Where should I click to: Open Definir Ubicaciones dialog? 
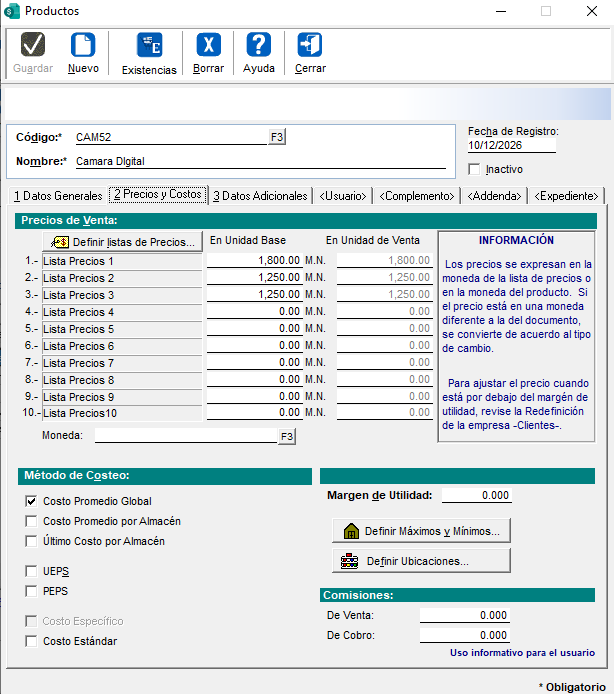[x=421, y=561]
